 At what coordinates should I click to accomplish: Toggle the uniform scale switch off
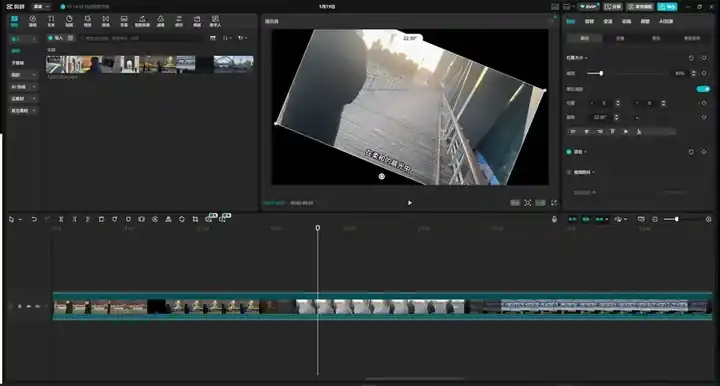coord(703,89)
